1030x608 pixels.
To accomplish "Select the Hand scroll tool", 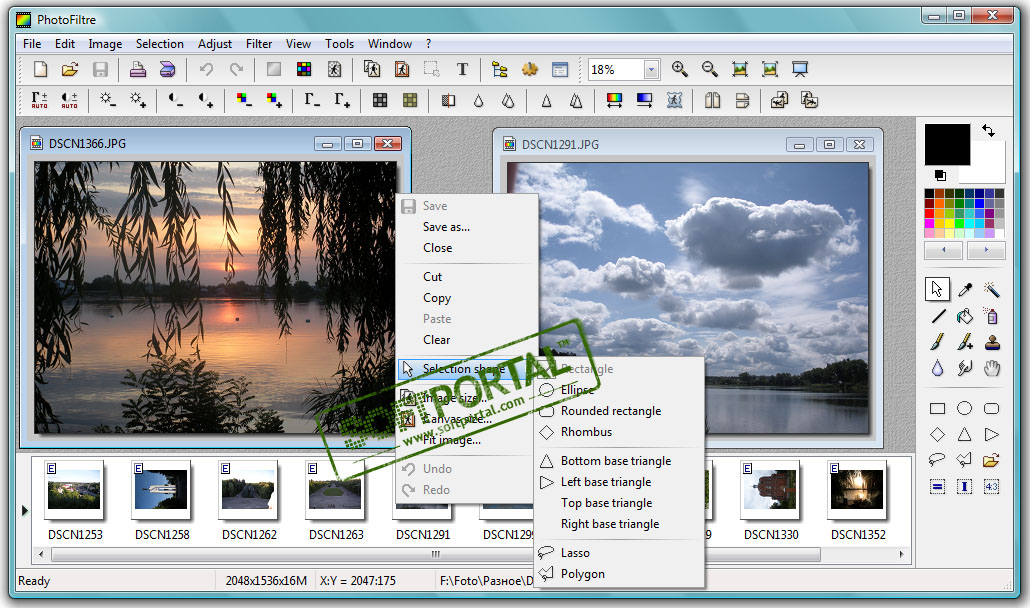I will click(992, 368).
